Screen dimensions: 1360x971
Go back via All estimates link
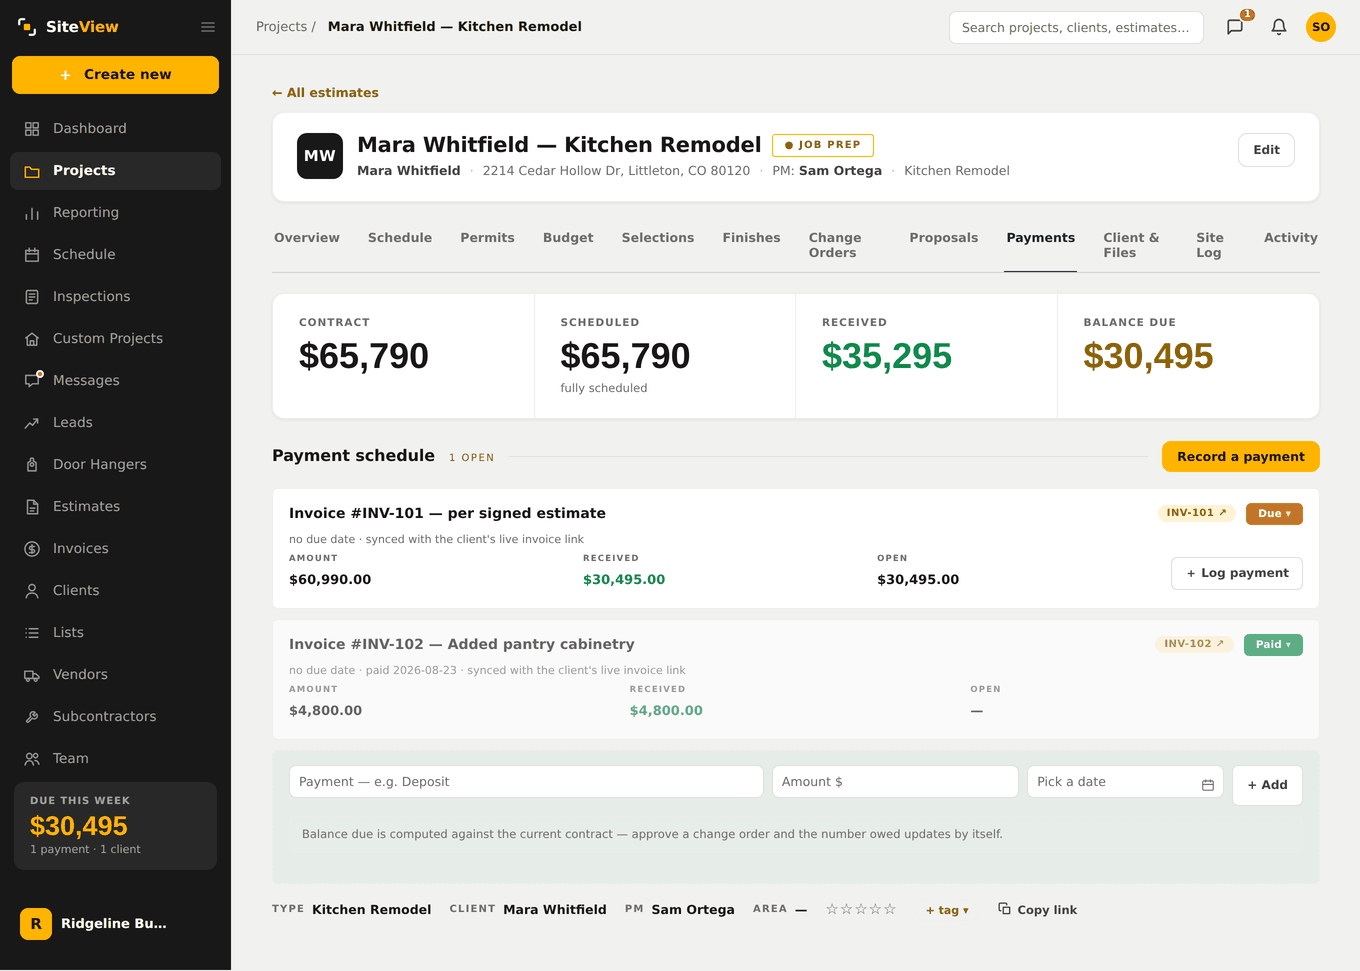[325, 93]
